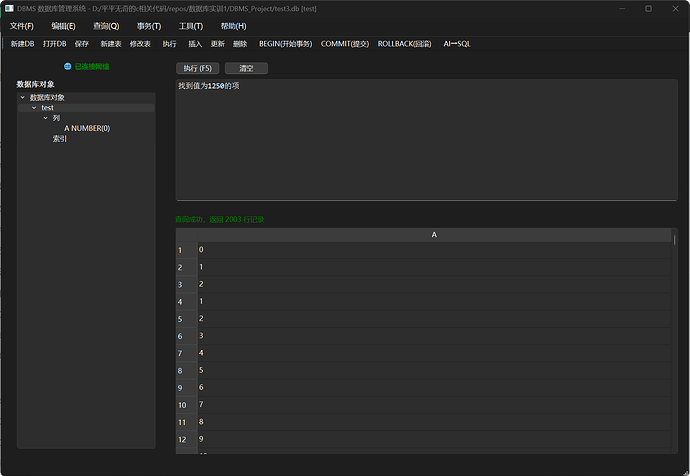Click the 数据库对象 panel heading
Image resolution: width=690 pixels, height=476 pixels.
[x=36, y=84]
